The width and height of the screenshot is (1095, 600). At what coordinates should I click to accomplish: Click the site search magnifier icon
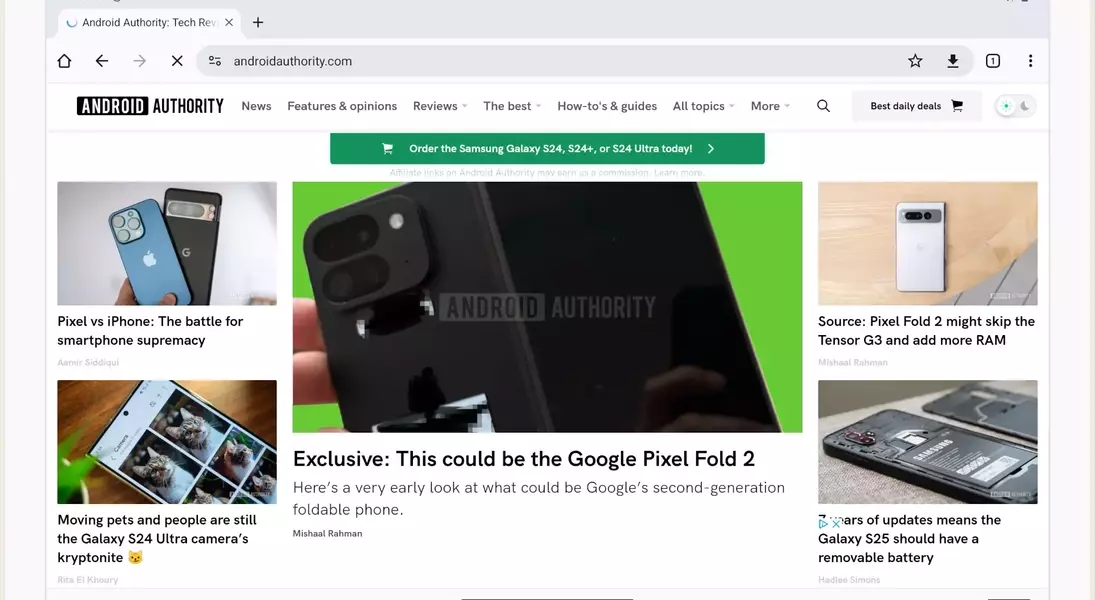coord(823,106)
